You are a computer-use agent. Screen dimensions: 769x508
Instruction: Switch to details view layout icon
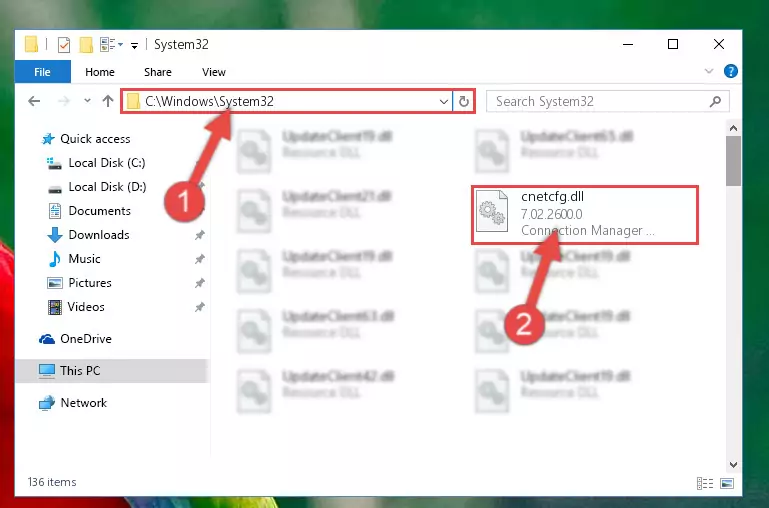point(705,483)
